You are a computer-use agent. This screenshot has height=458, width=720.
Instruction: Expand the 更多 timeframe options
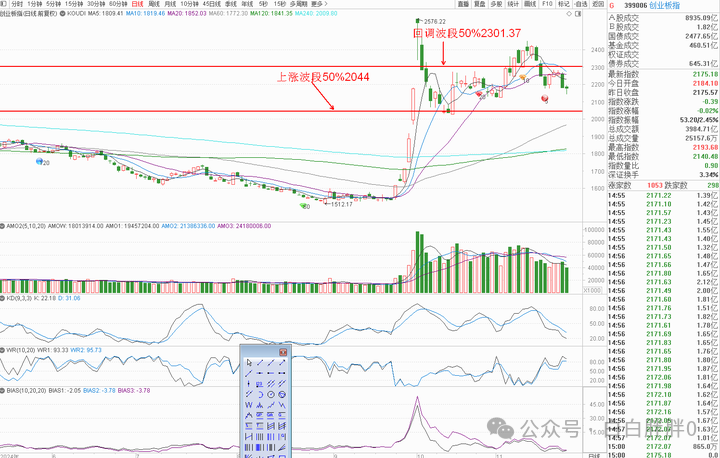point(319,4)
